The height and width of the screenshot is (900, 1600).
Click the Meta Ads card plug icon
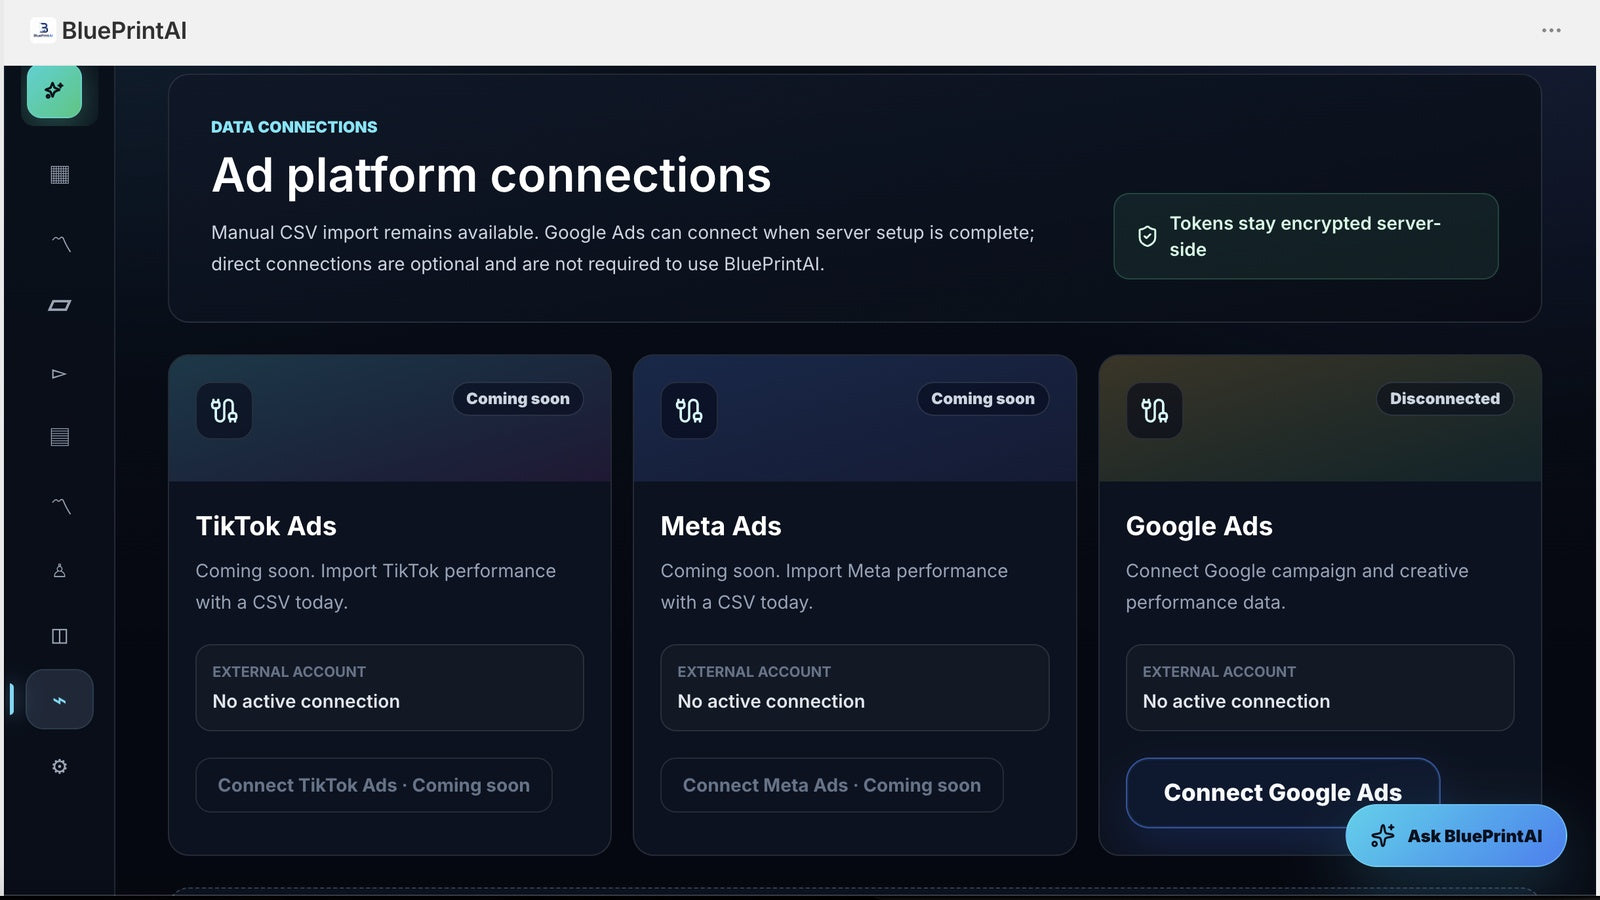pos(689,410)
